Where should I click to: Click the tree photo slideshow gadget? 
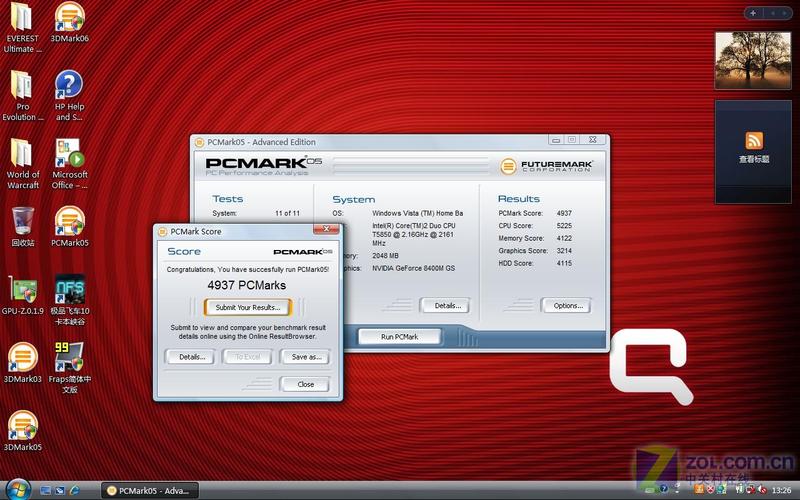pos(753,60)
